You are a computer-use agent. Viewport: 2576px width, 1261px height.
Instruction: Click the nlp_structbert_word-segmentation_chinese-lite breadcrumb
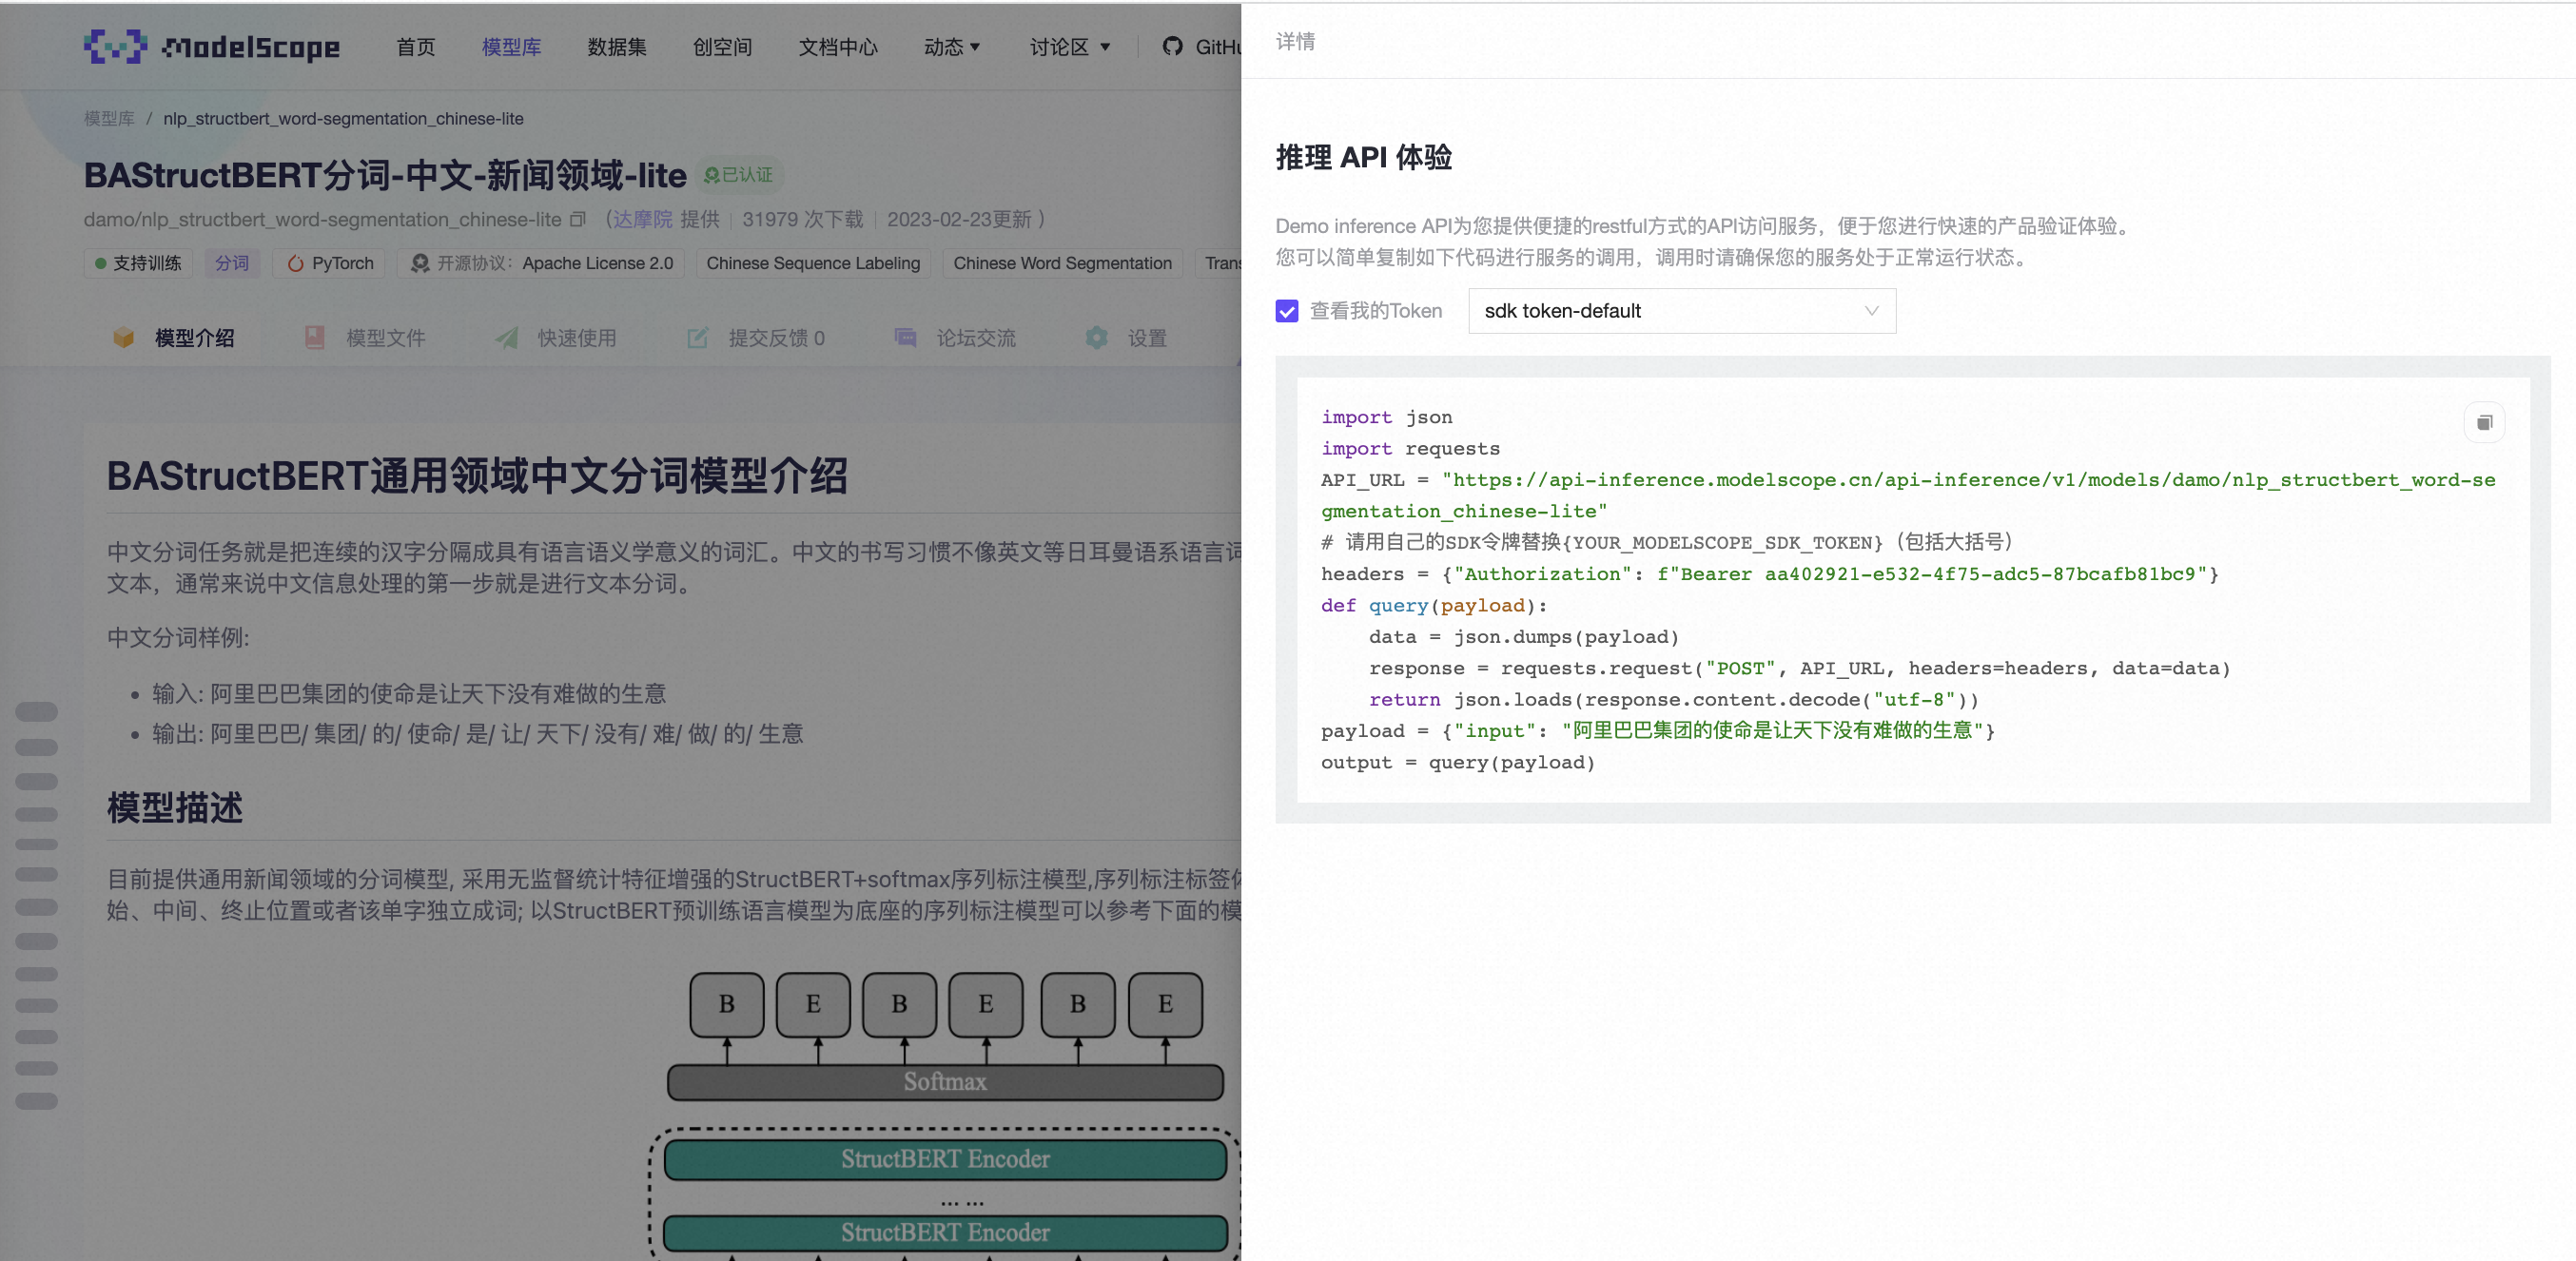pyautogui.click(x=343, y=118)
